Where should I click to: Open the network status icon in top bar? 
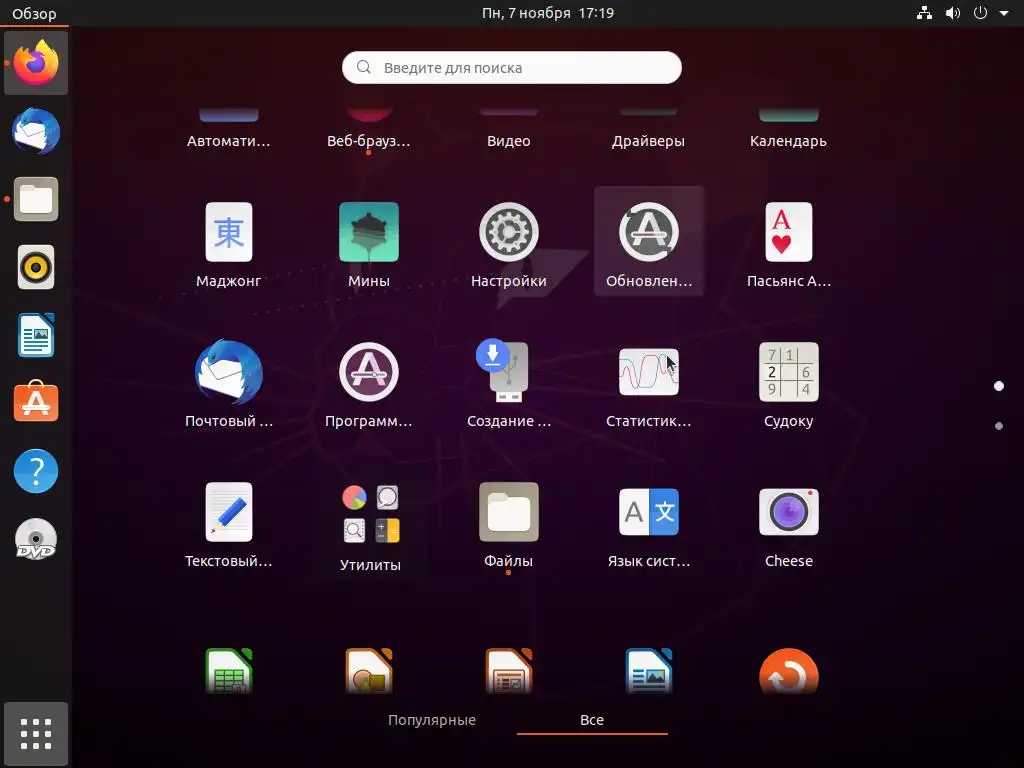(924, 13)
